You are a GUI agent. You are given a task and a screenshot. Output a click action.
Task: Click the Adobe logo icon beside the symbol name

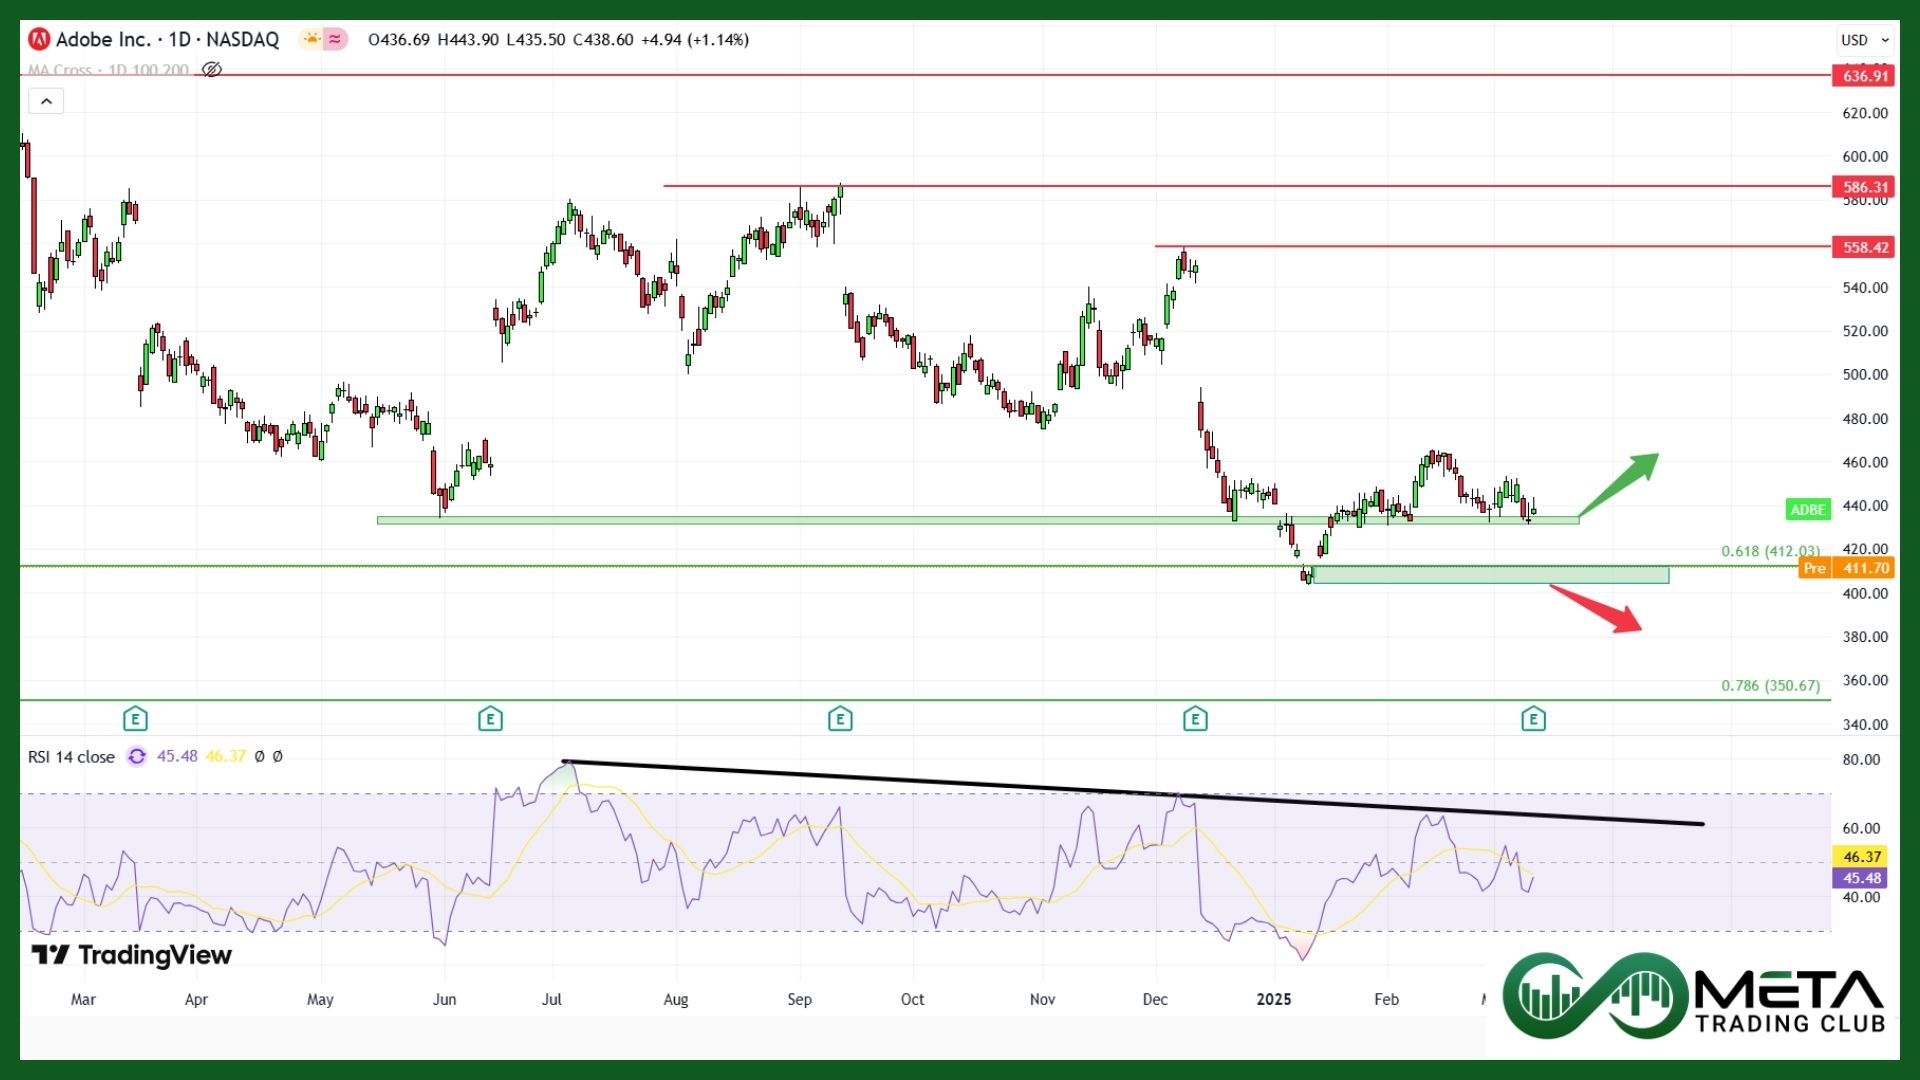pyautogui.click(x=39, y=40)
